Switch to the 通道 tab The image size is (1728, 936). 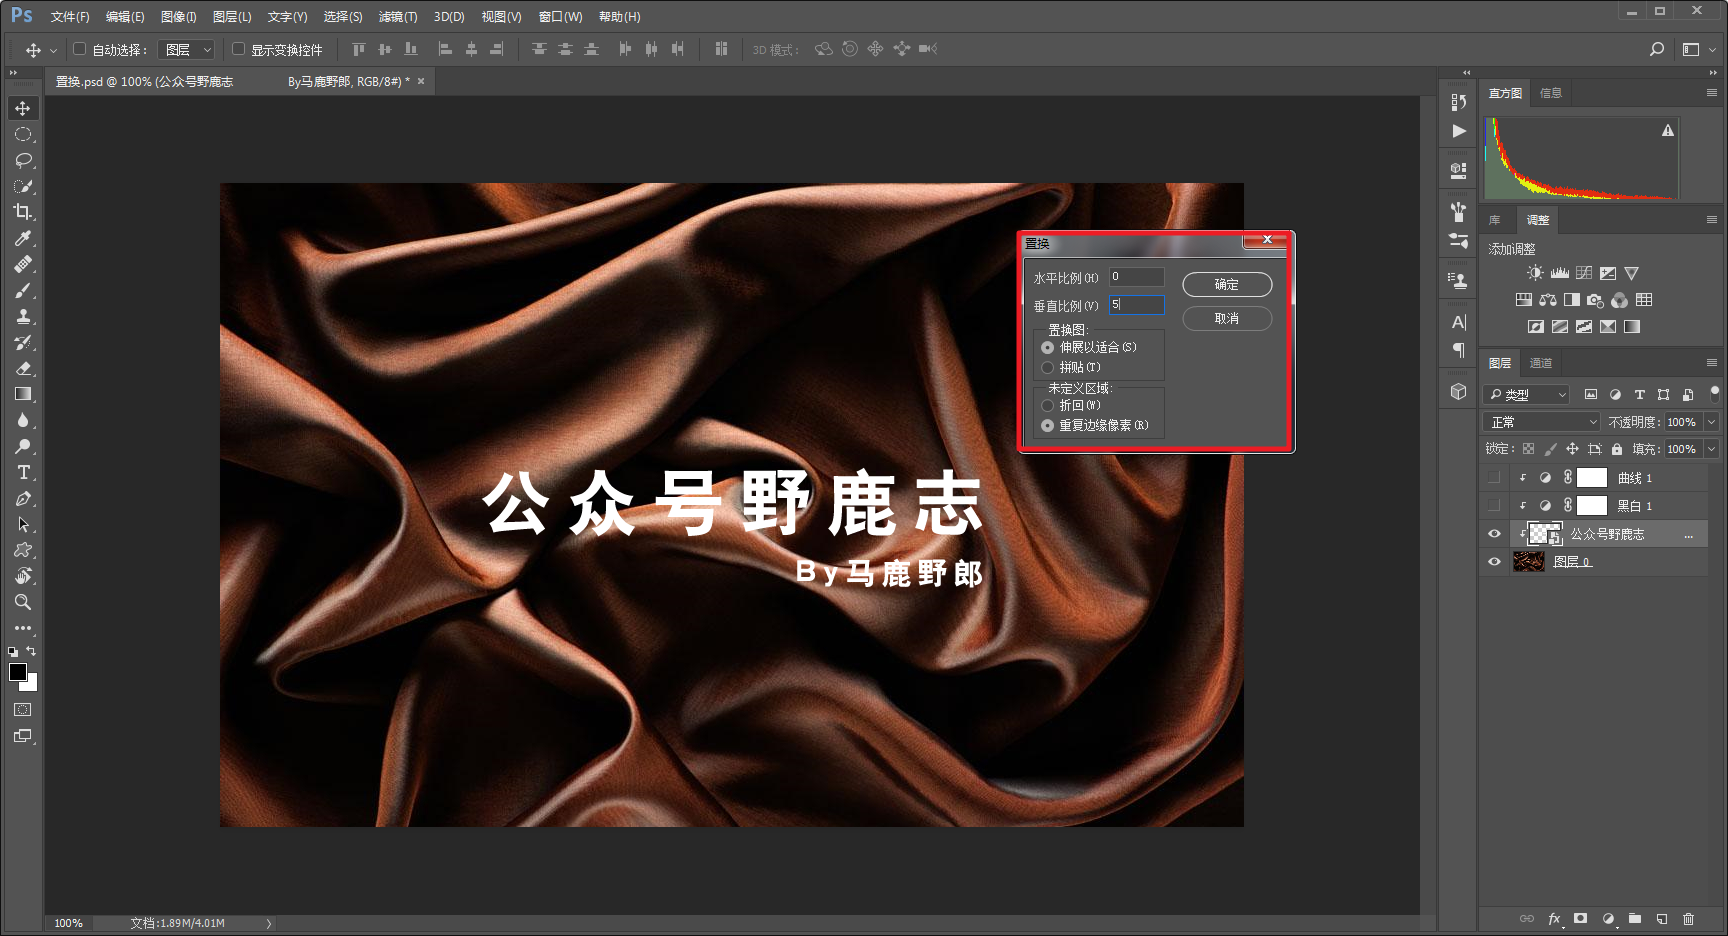[1541, 363]
